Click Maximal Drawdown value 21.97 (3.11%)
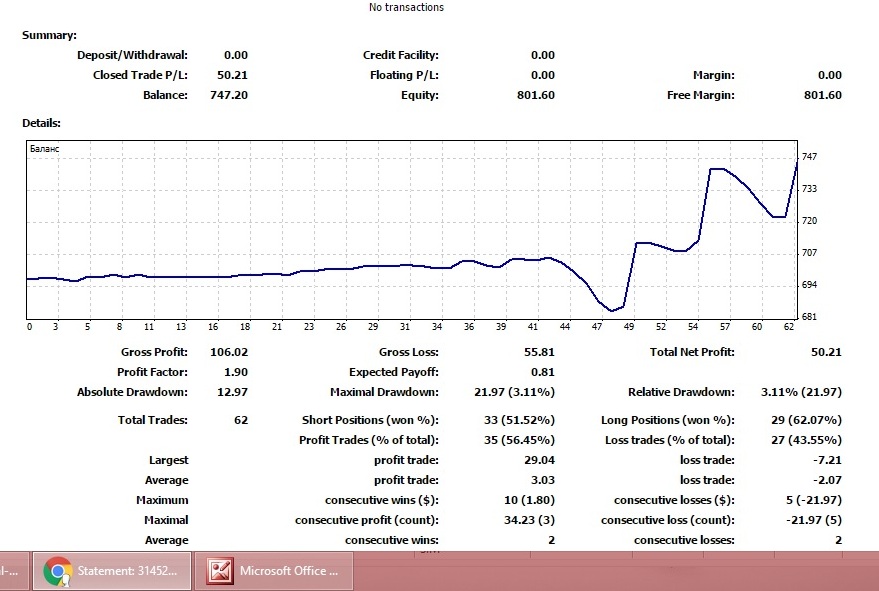 [x=514, y=393]
